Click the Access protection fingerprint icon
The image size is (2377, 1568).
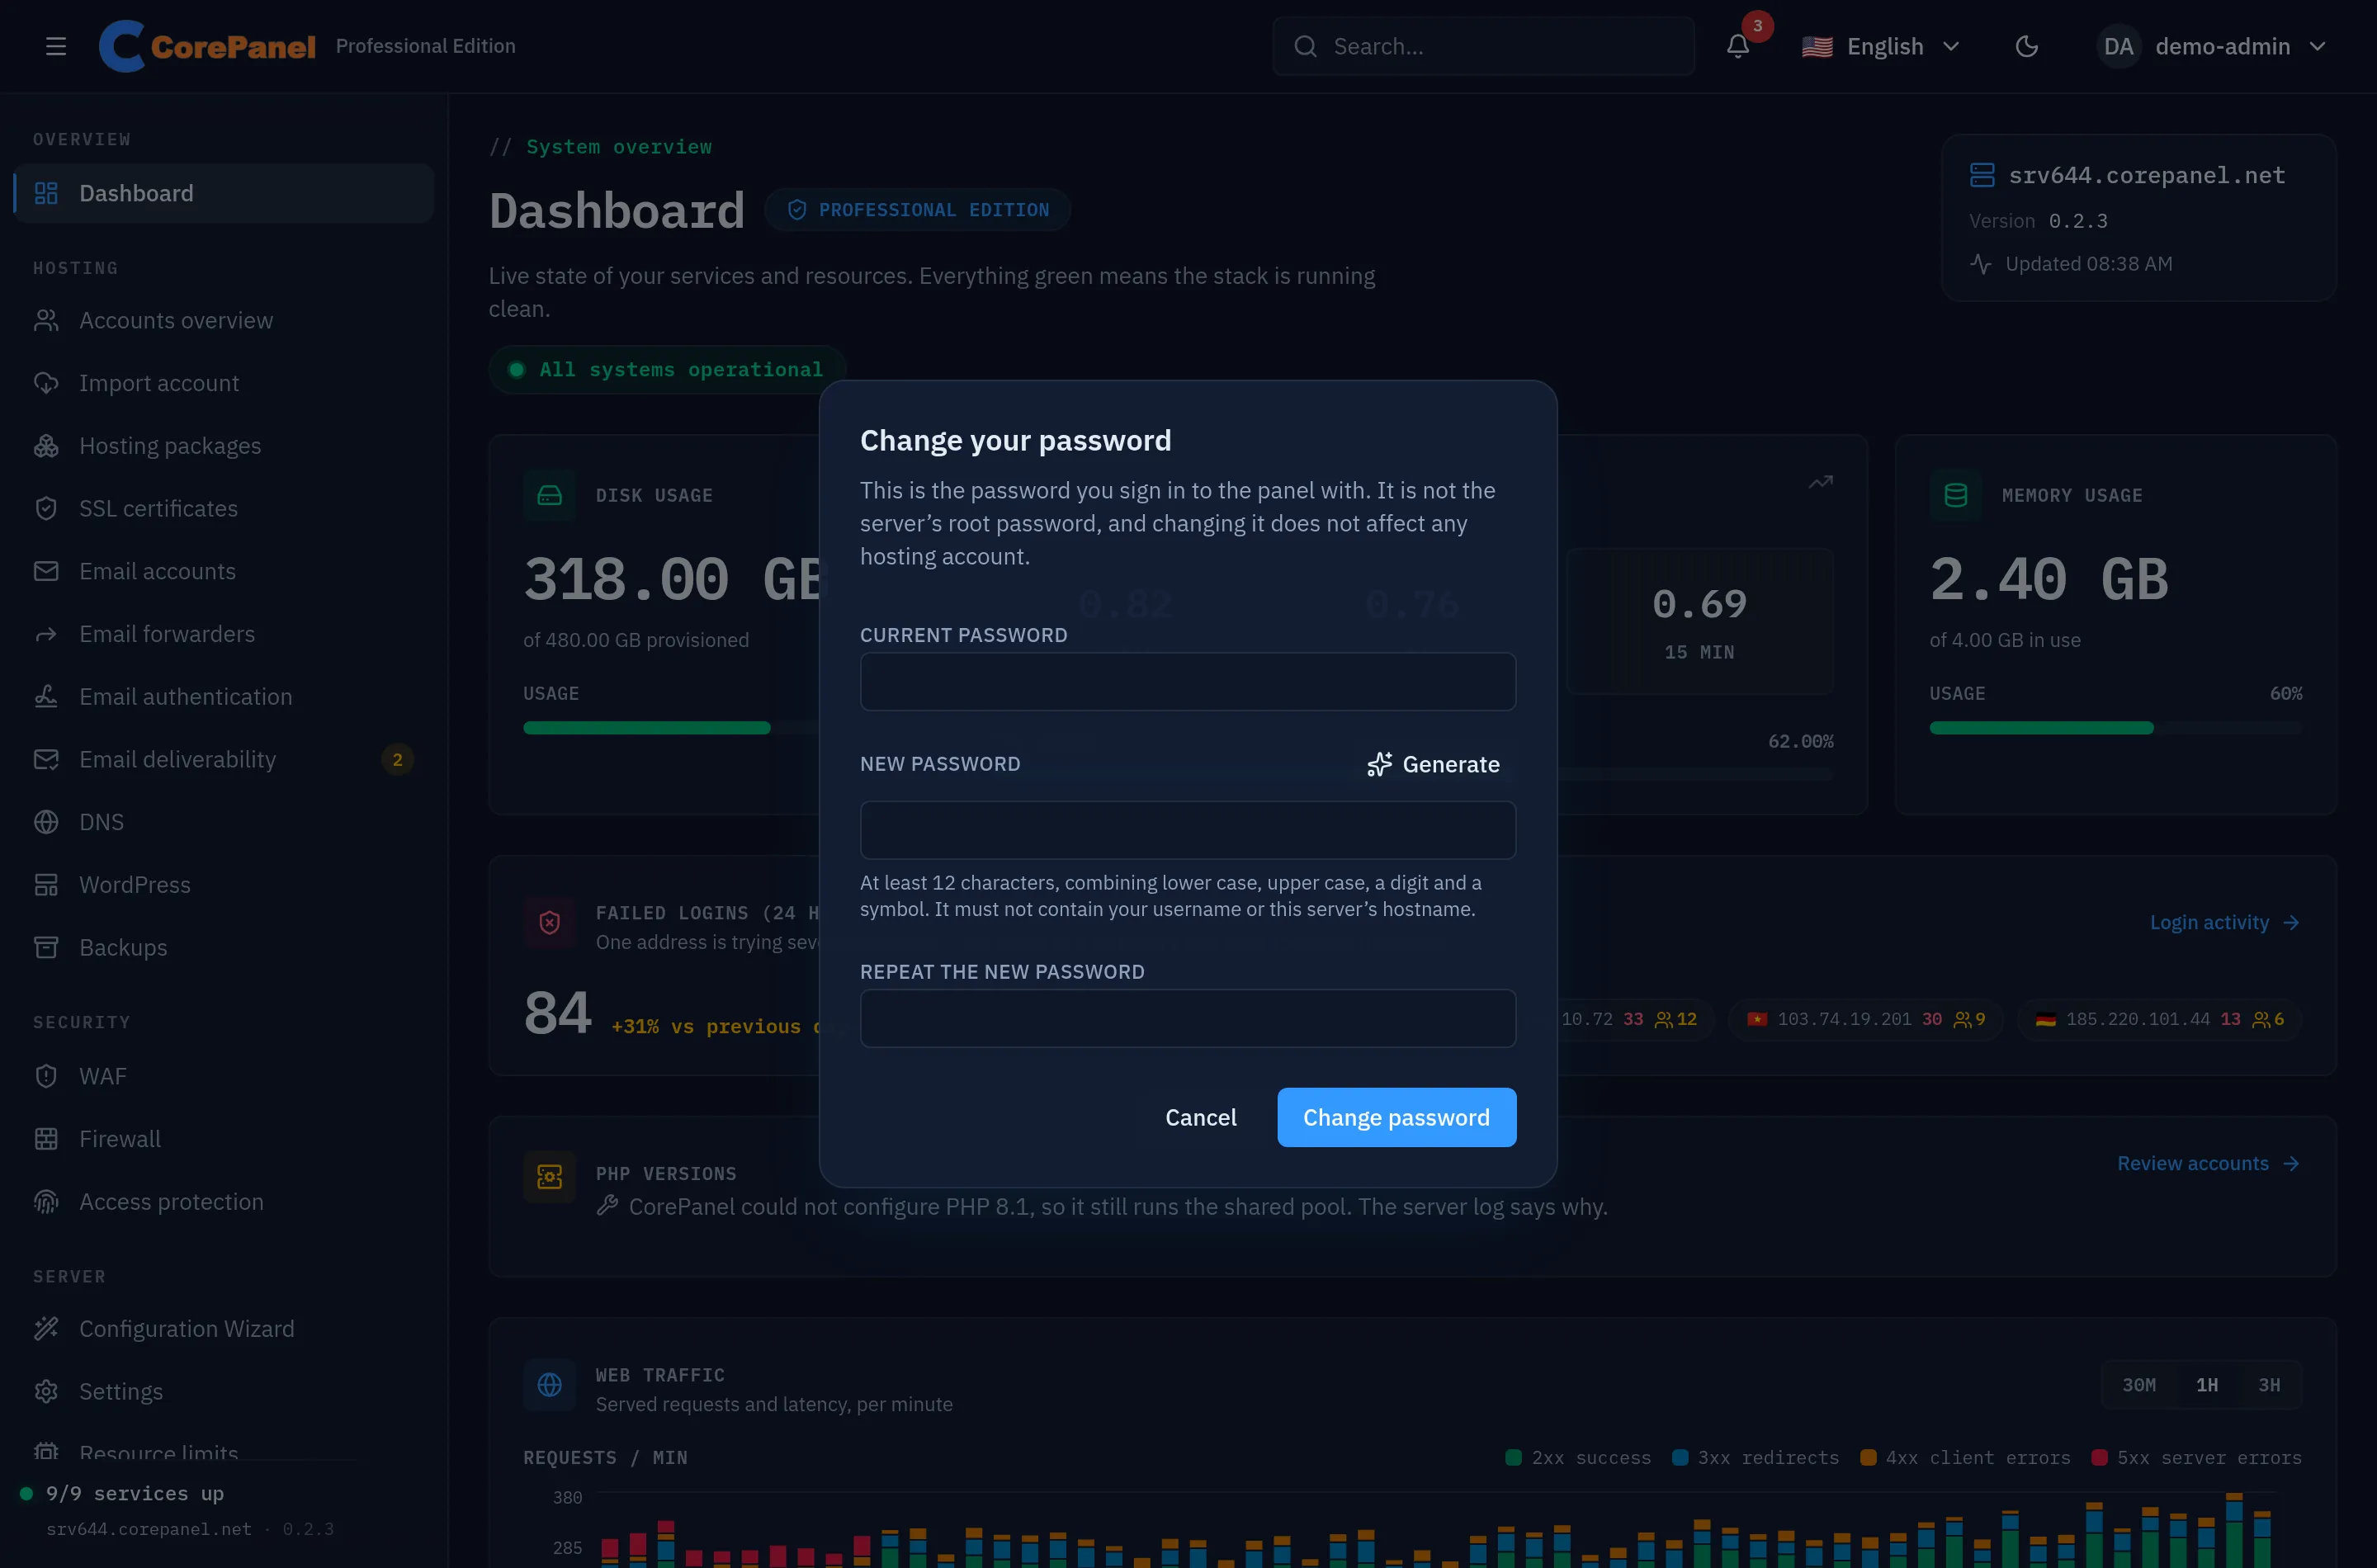pyautogui.click(x=46, y=1202)
